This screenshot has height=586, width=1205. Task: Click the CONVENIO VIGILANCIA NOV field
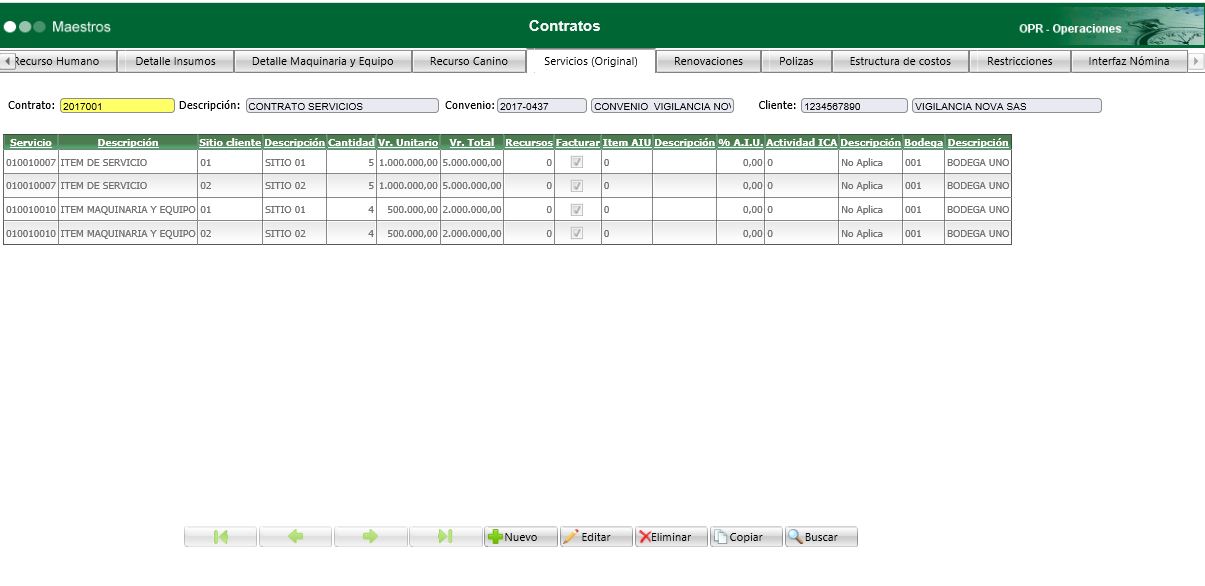click(x=663, y=106)
